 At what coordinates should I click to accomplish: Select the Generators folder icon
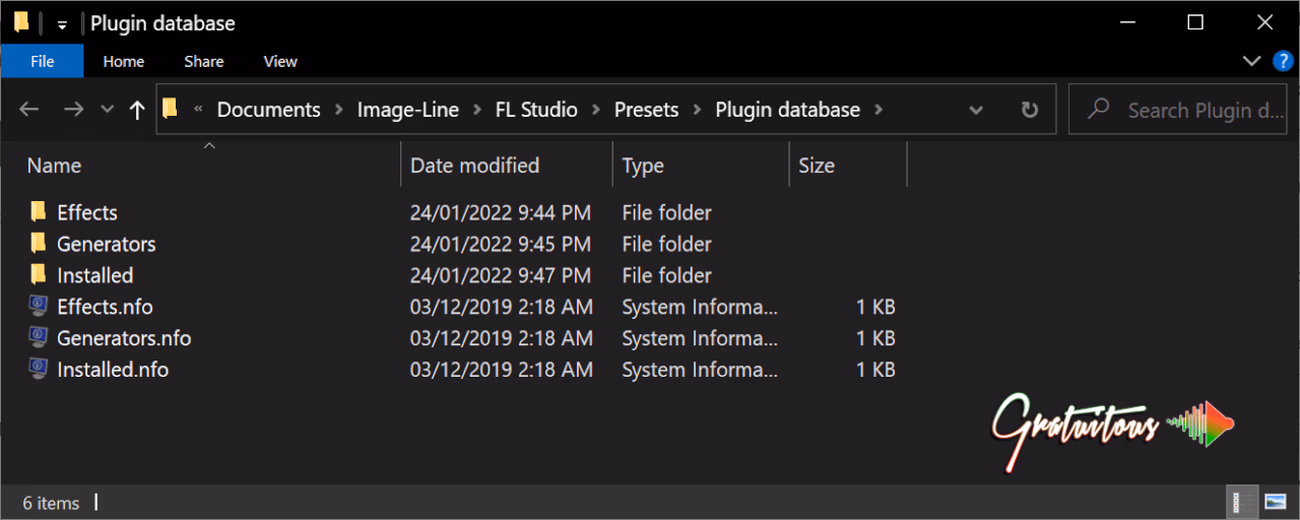point(38,243)
